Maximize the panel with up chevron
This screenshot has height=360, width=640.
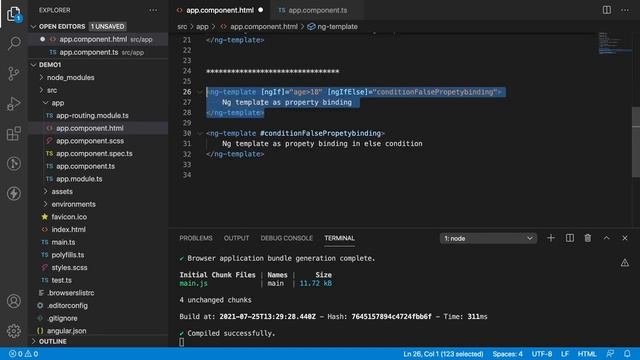point(607,238)
